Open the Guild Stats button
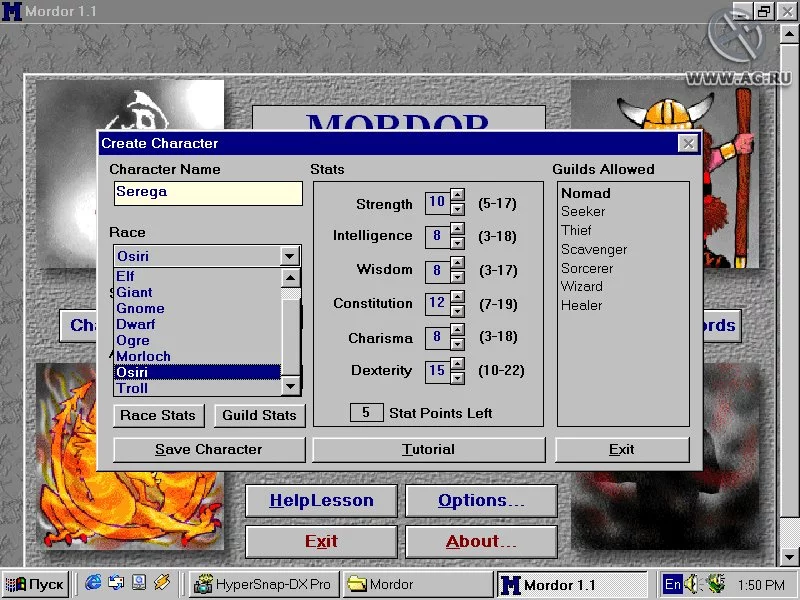The width and height of the screenshot is (800, 600). tap(259, 415)
